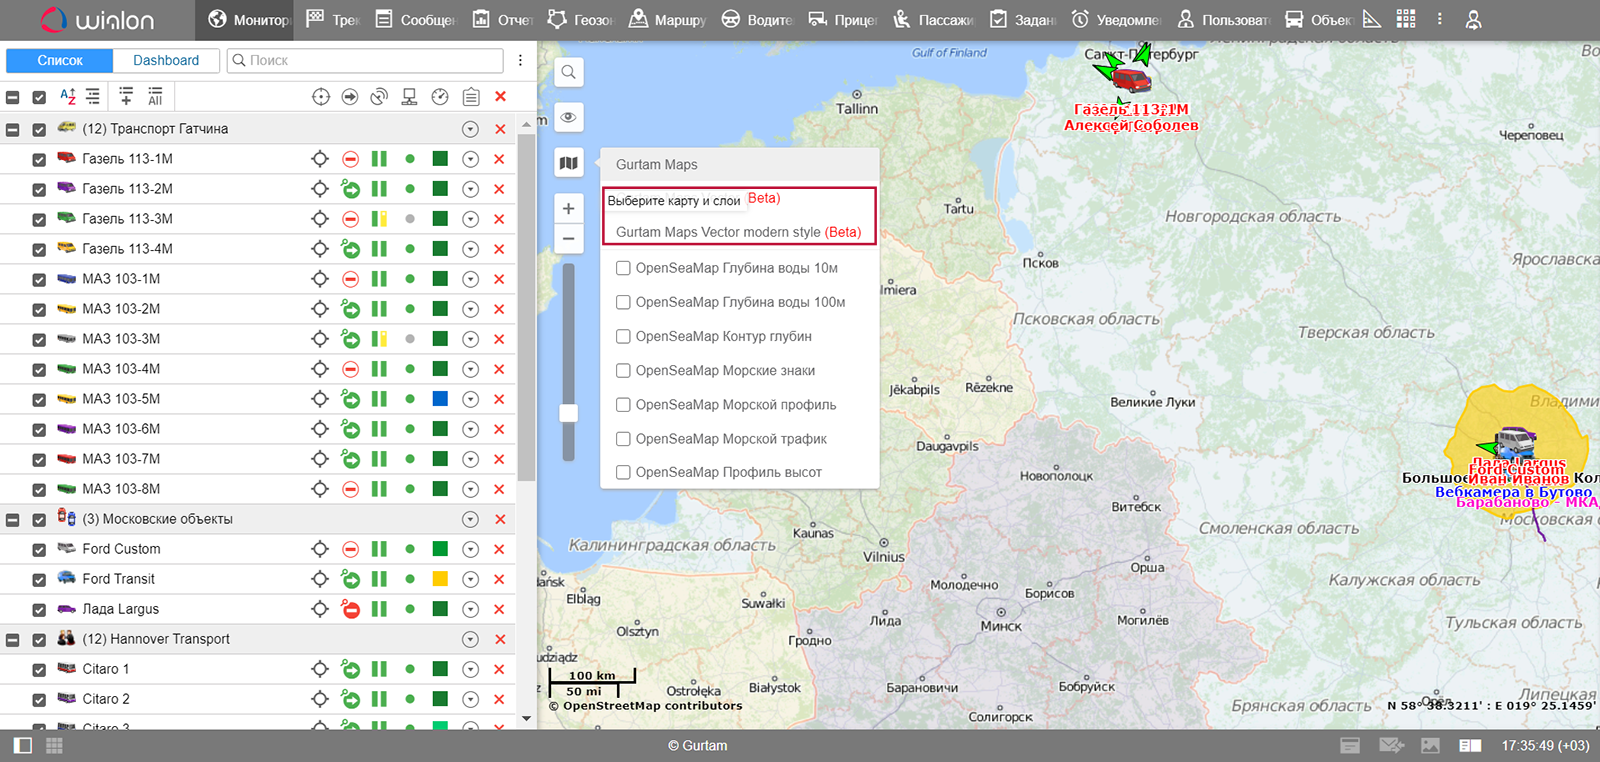Zoom out on the map
This screenshot has width=1600, height=762.
pos(568,238)
